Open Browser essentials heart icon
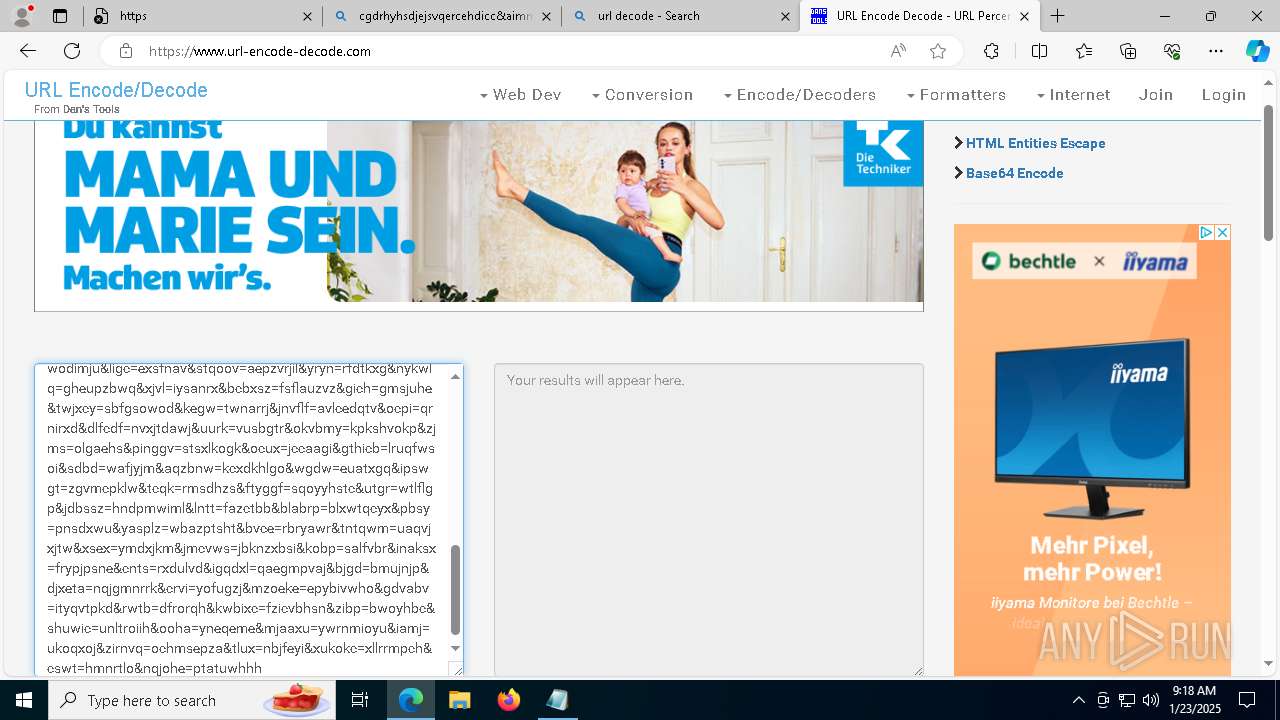 [x=1172, y=51]
